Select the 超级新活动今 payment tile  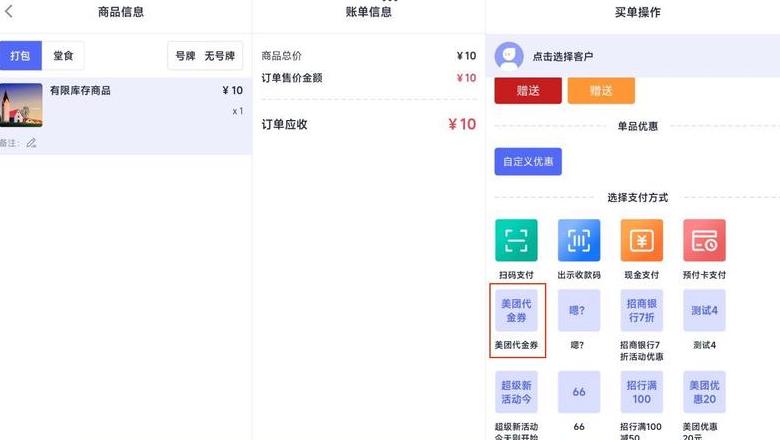pos(516,392)
